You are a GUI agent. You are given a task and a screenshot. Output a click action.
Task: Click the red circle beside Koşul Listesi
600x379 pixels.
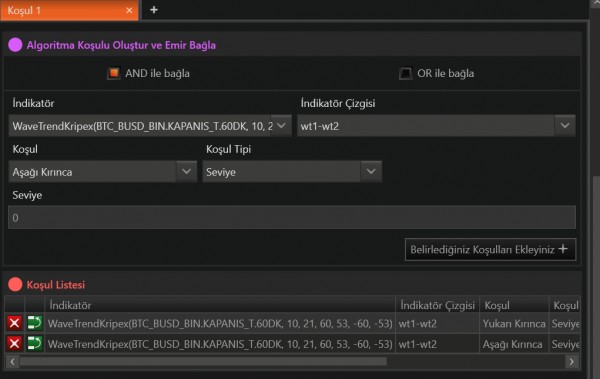click(x=15, y=284)
